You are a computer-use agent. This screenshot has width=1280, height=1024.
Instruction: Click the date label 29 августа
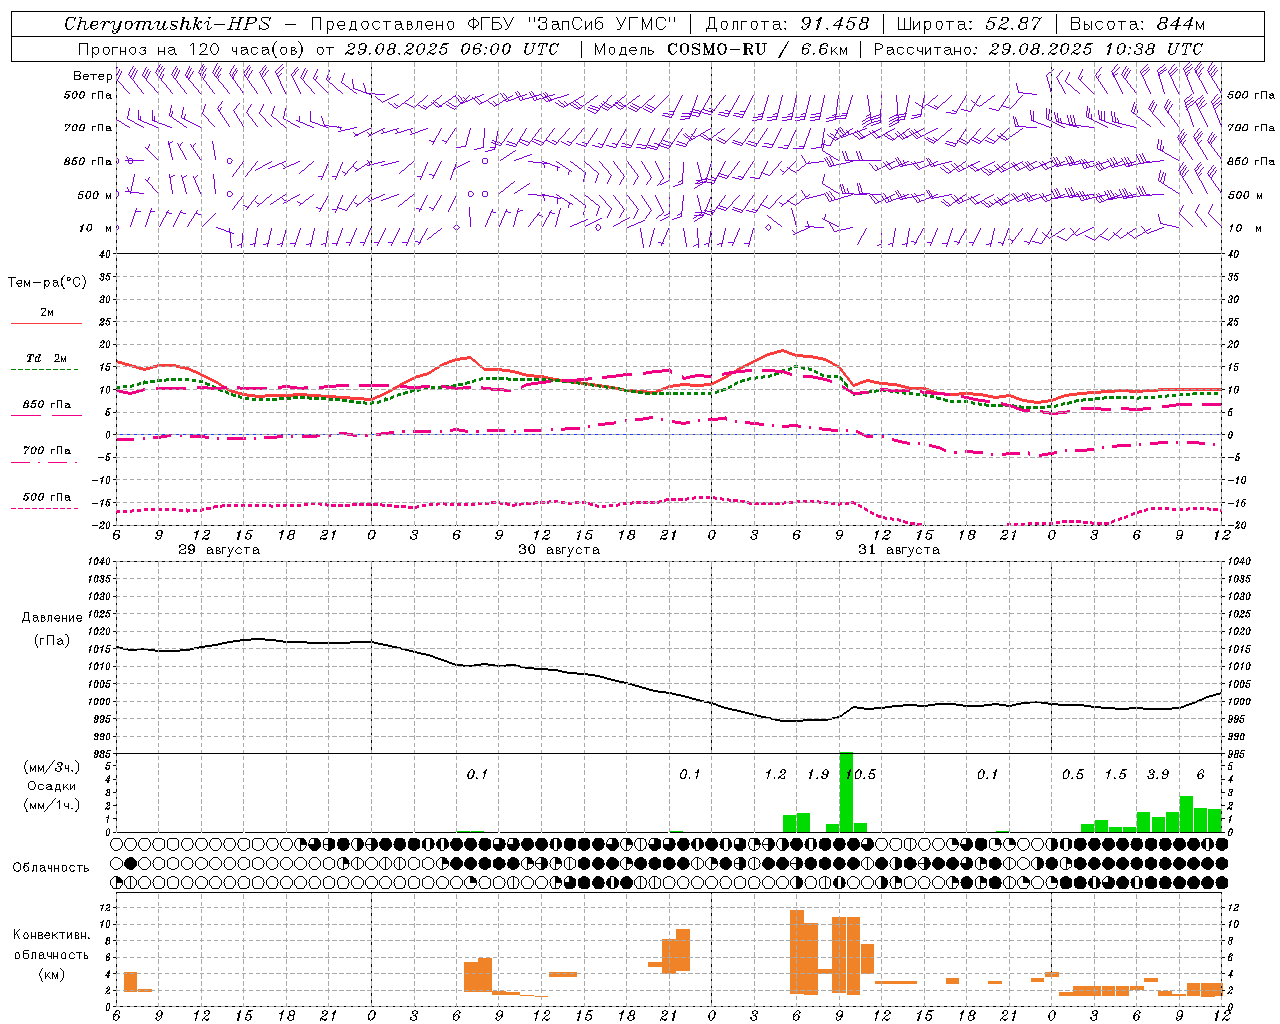[x=219, y=550]
